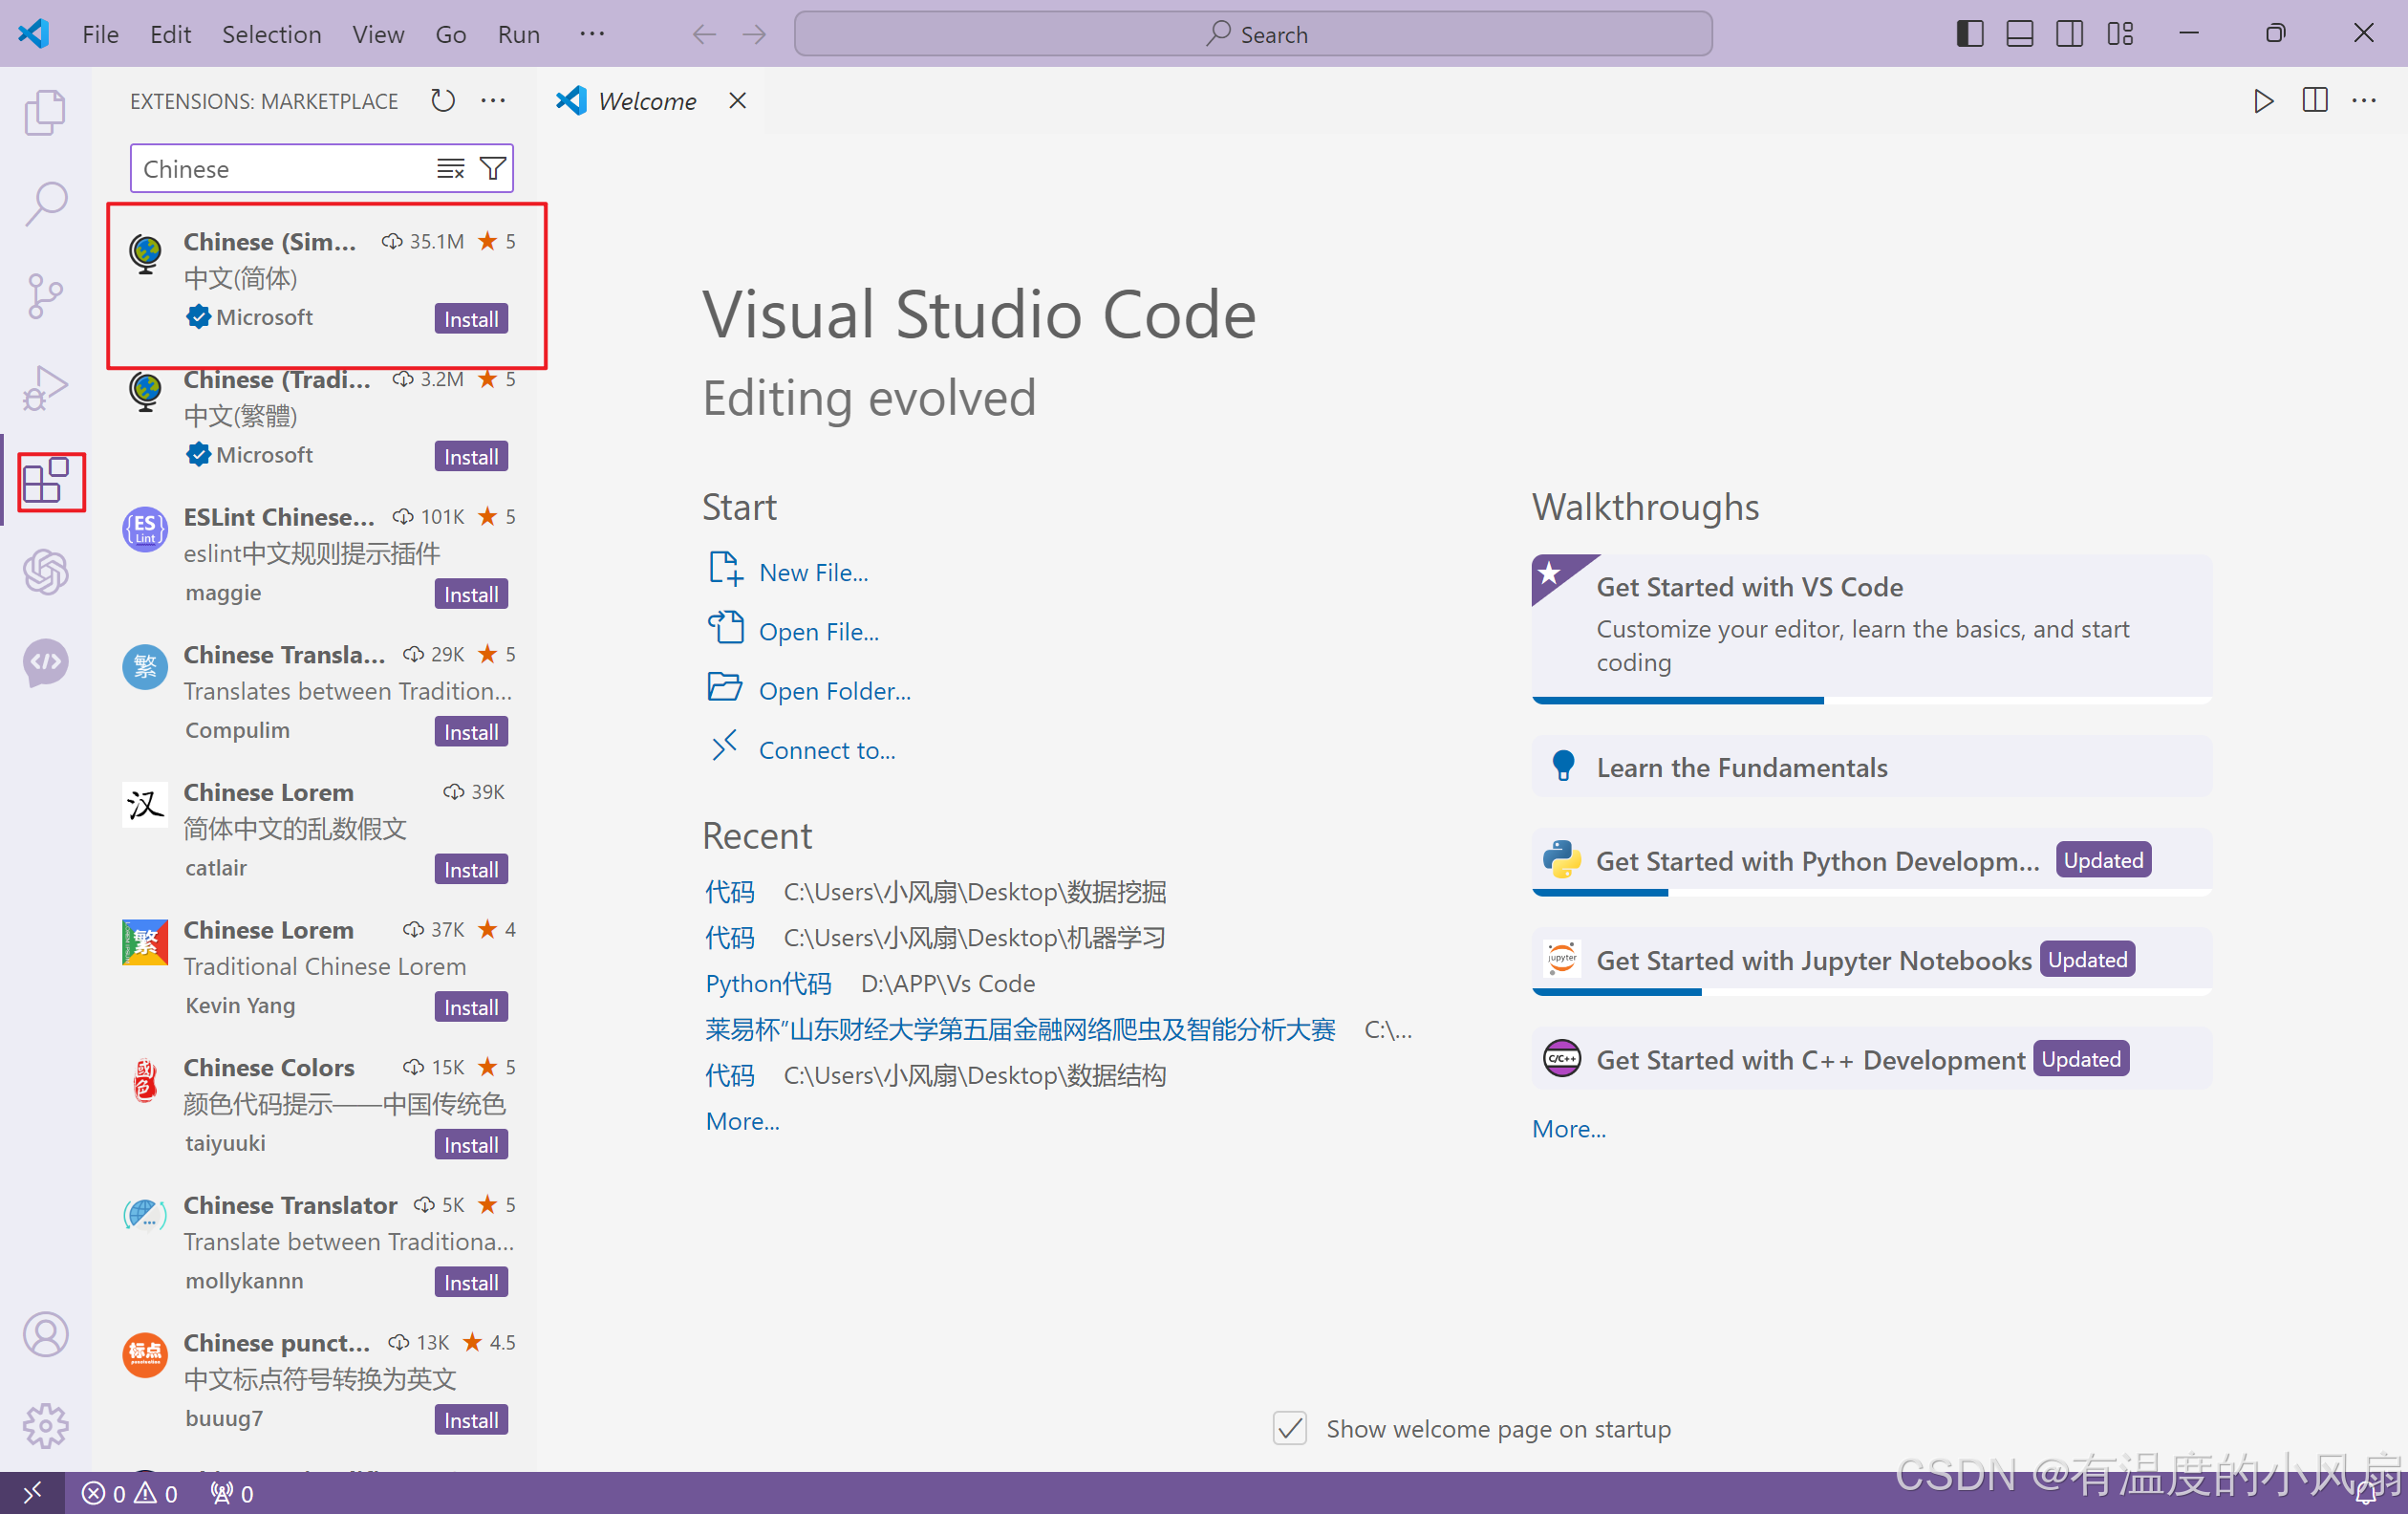
Task: Click the Open Folder... link
Action: tap(834, 691)
